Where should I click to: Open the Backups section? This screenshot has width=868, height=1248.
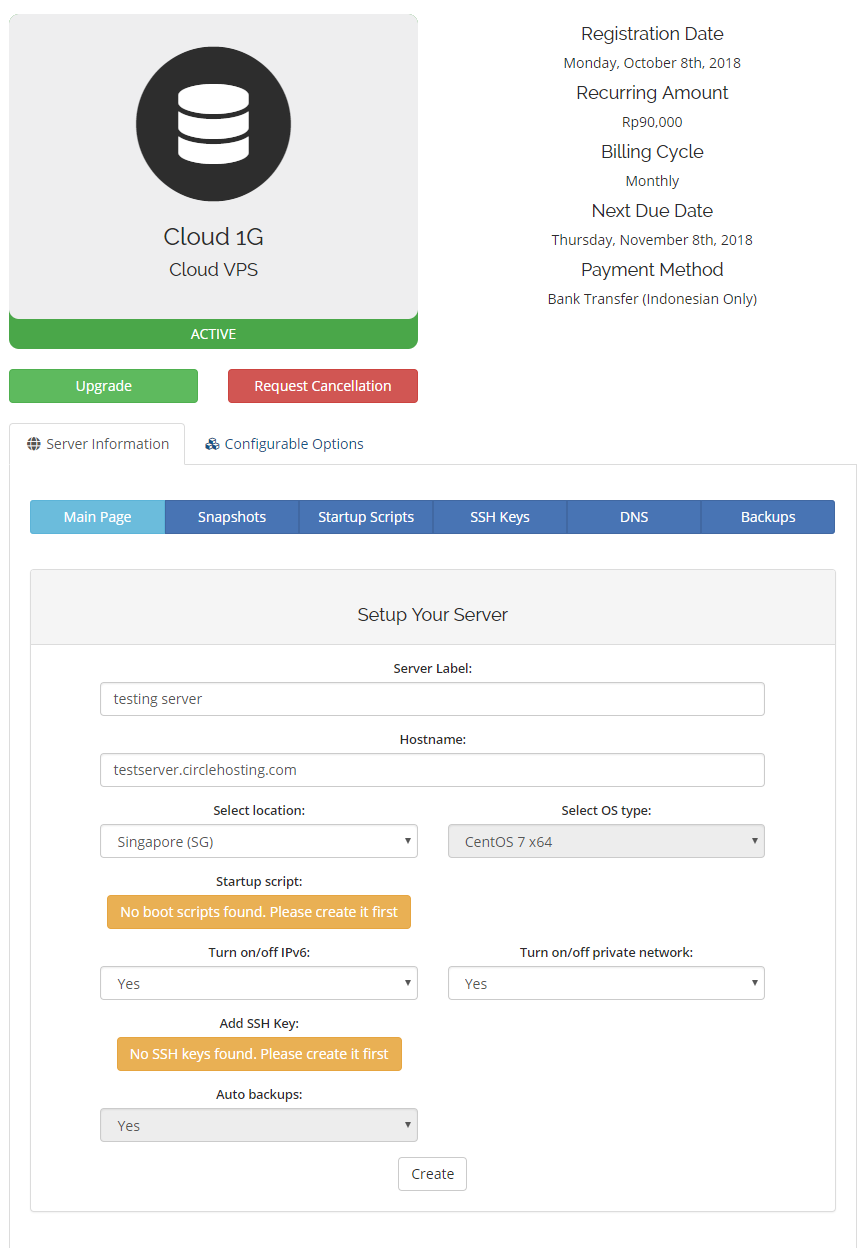tap(768, 517)
